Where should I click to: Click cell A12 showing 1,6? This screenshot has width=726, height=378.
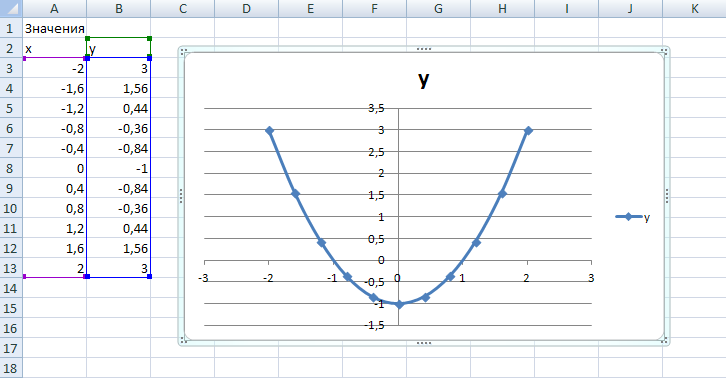click(x=55, y=248)
